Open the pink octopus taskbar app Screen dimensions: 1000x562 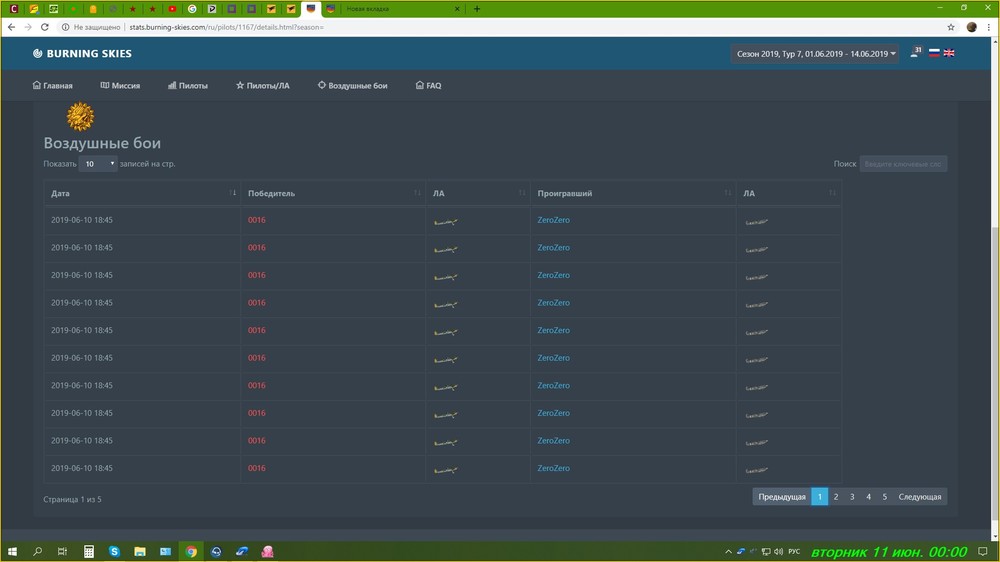268,552
